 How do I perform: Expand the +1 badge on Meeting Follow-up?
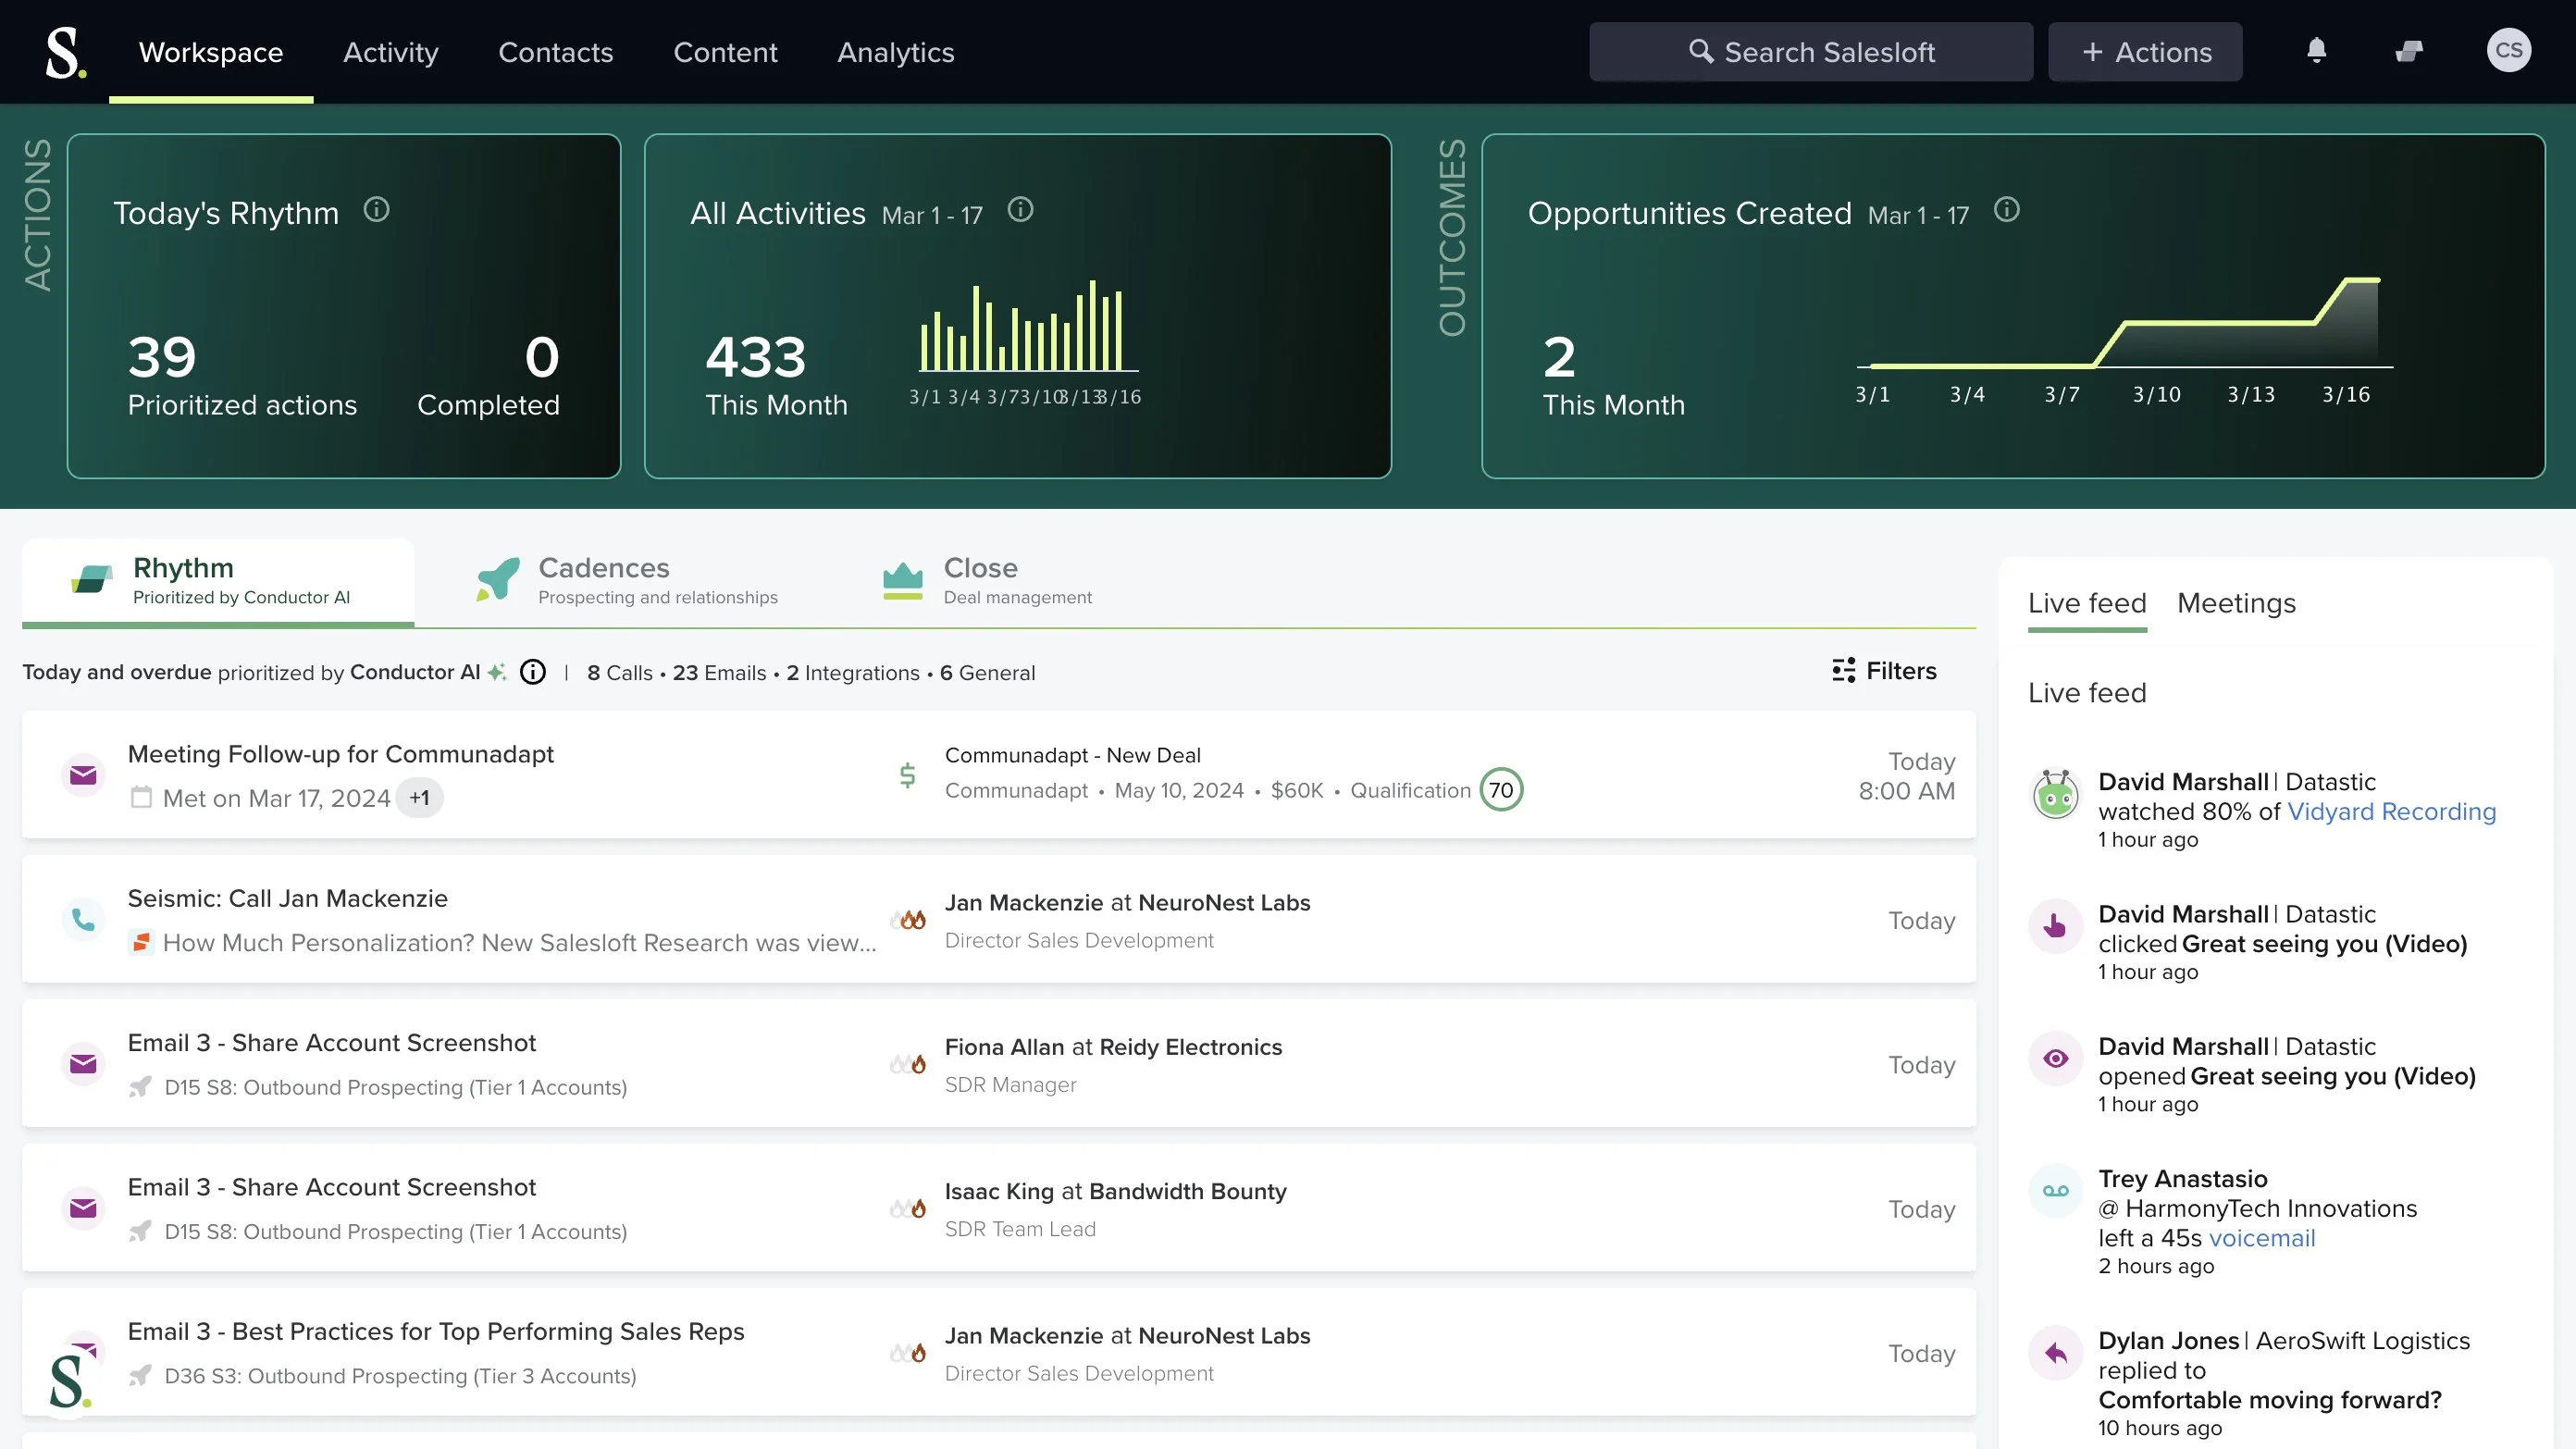(x=420, y=798)
